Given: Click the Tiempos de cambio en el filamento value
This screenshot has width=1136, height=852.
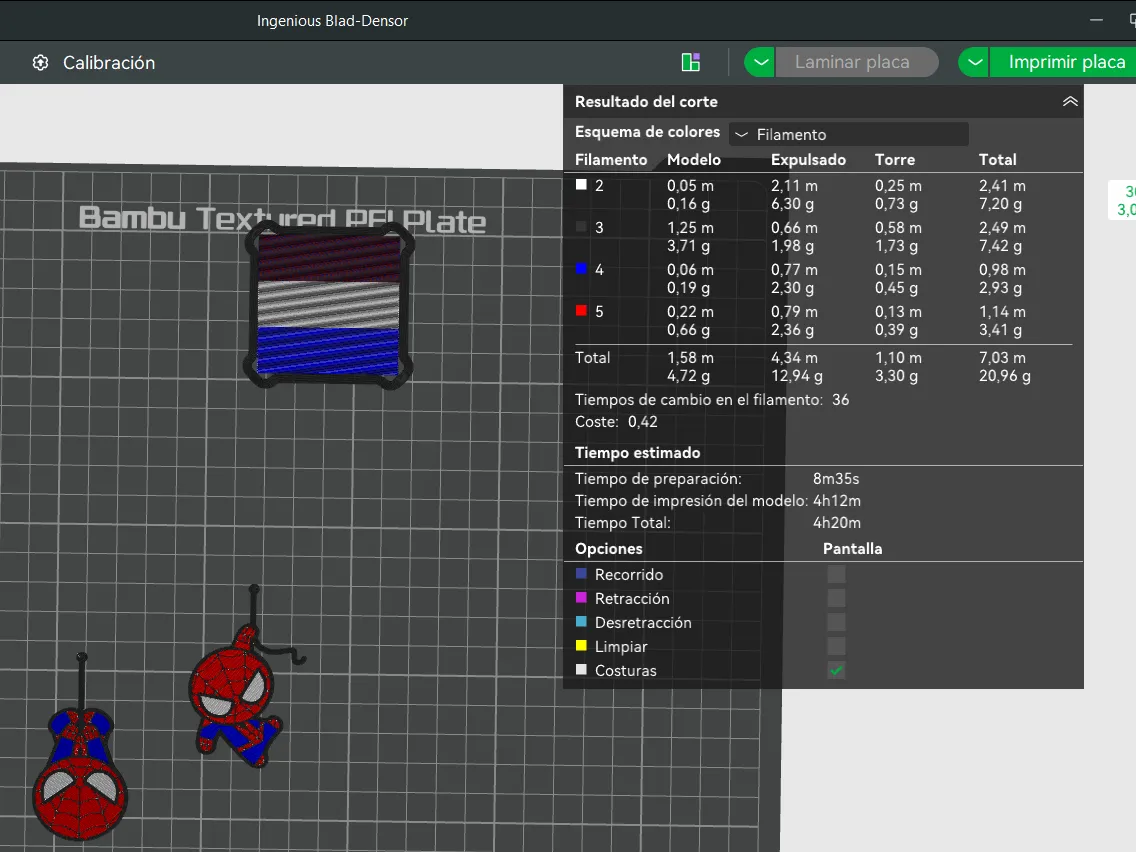Looking at the screenshot, I should 840,400.
